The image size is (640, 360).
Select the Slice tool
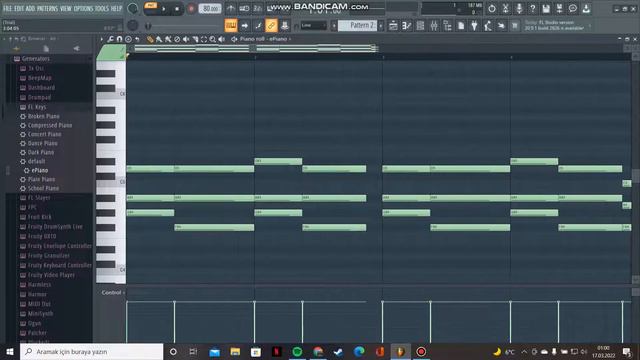click(x=195, y=39)
